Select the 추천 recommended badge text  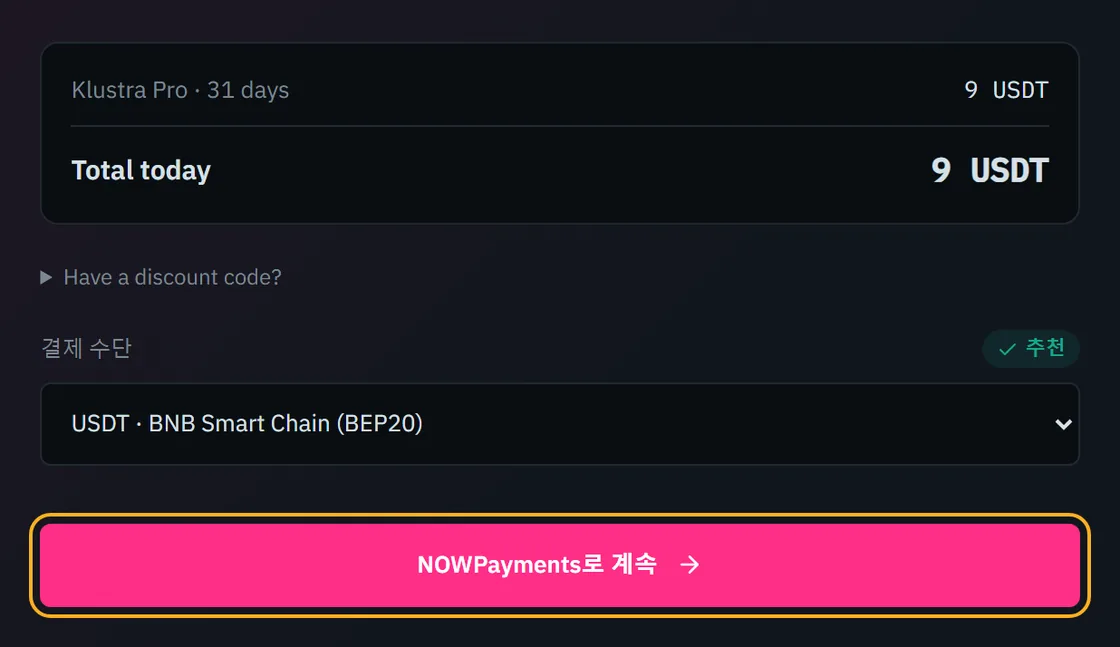coord(1045,348)
